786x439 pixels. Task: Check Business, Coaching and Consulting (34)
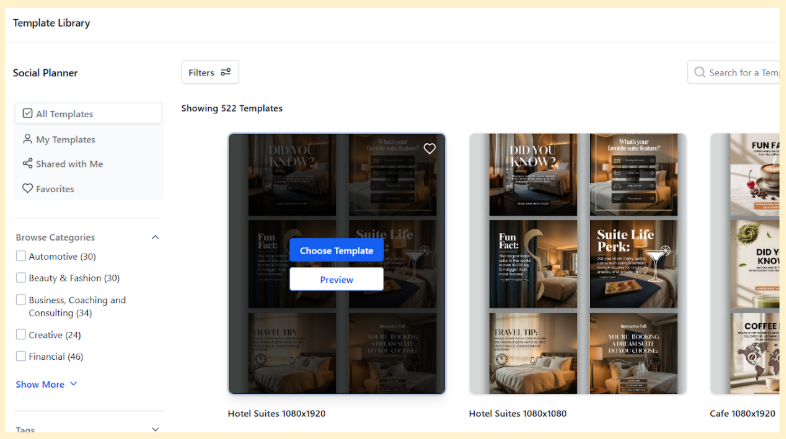[21, 300]
